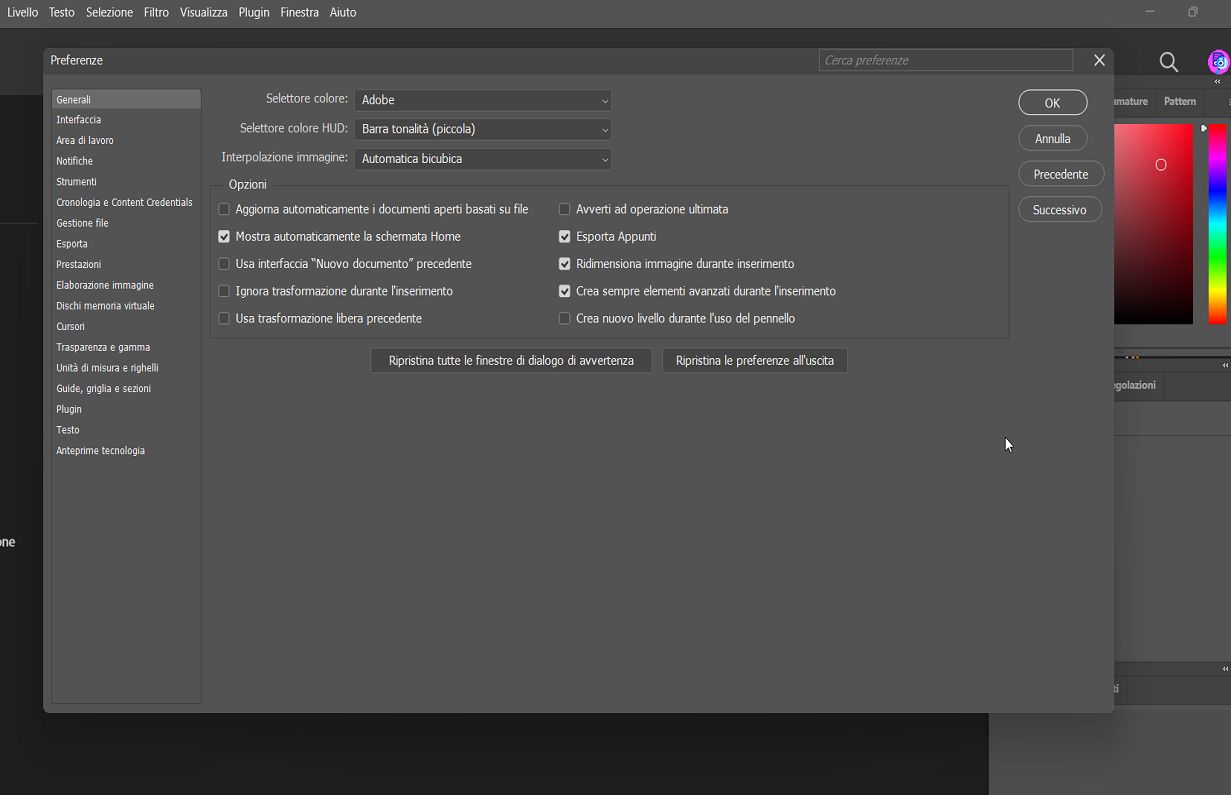The width and height of the screenshot is (1231, 795).
Task: Open the Finestra menu
Action: point(300,12)
